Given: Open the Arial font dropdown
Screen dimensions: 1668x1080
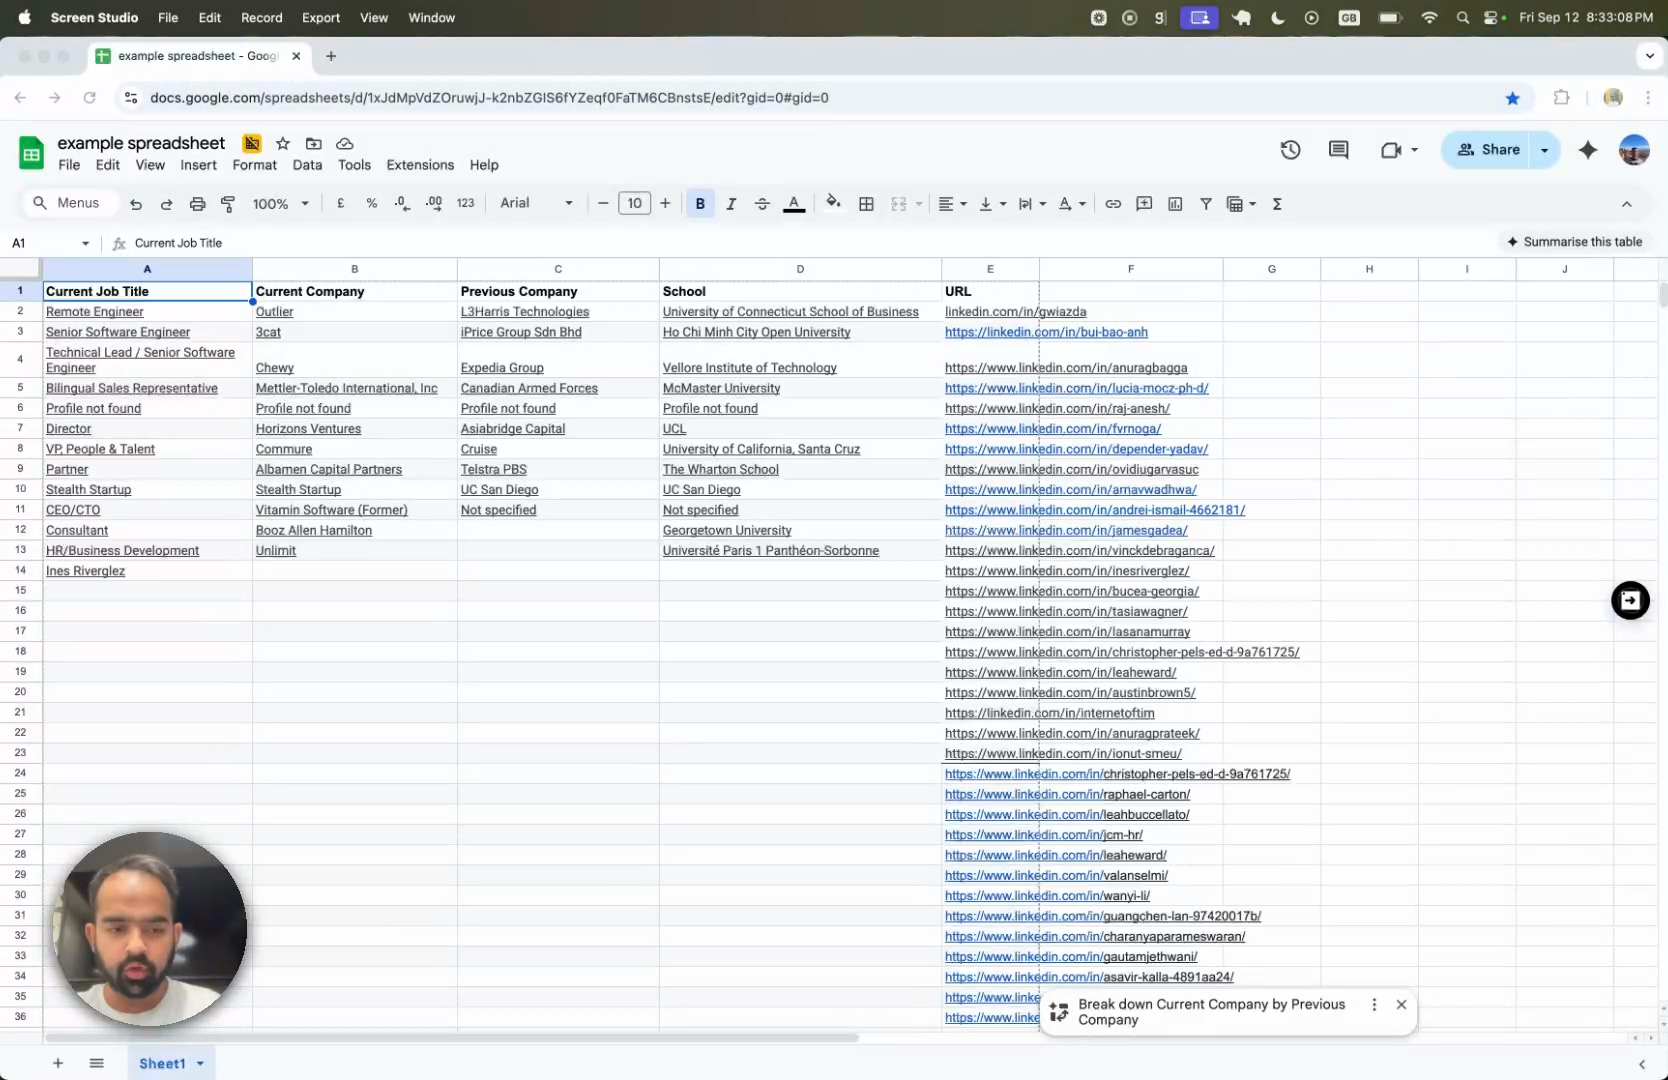Looking at the screenshot, I should point(536,203).
